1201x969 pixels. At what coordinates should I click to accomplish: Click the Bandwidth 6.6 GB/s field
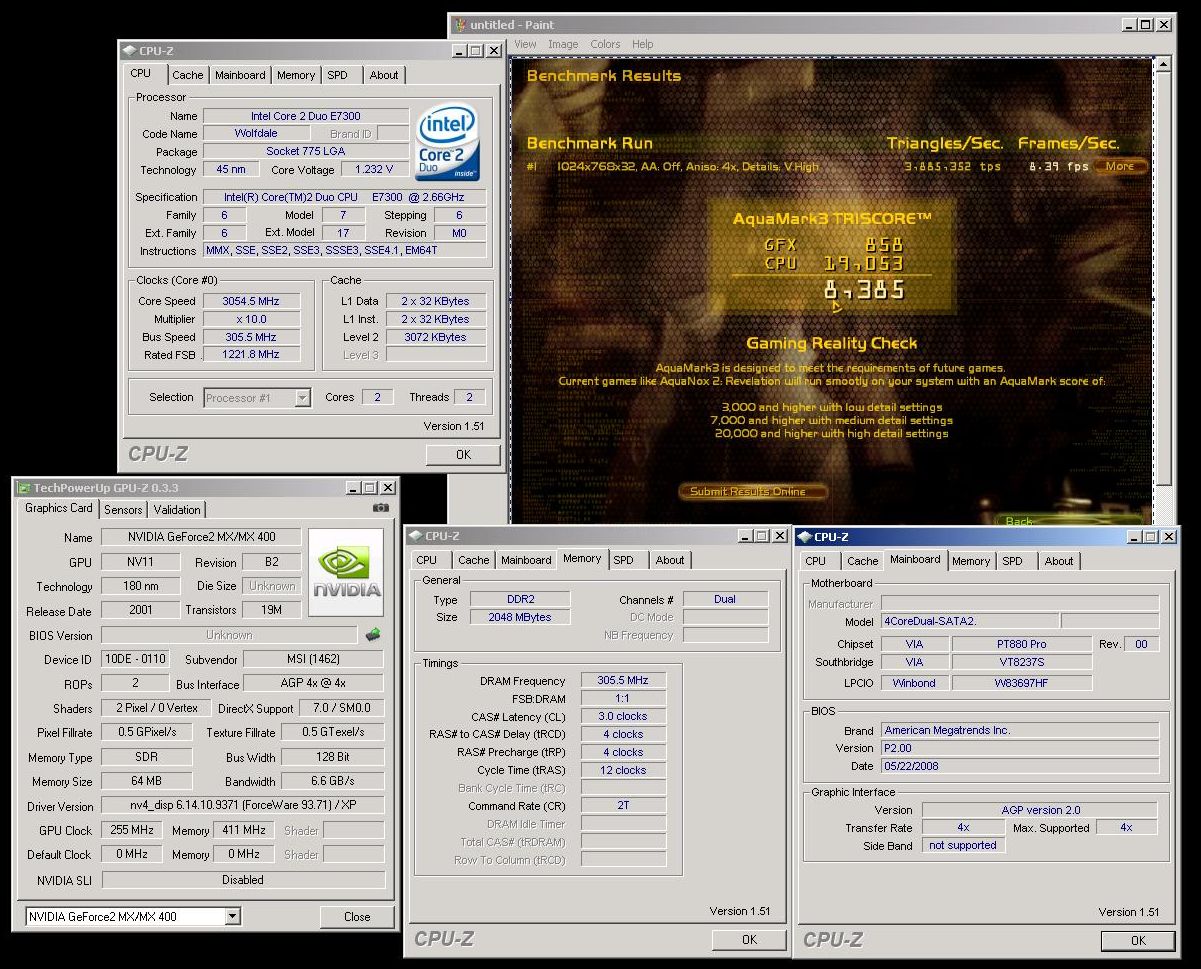click(x=333, y=781)
